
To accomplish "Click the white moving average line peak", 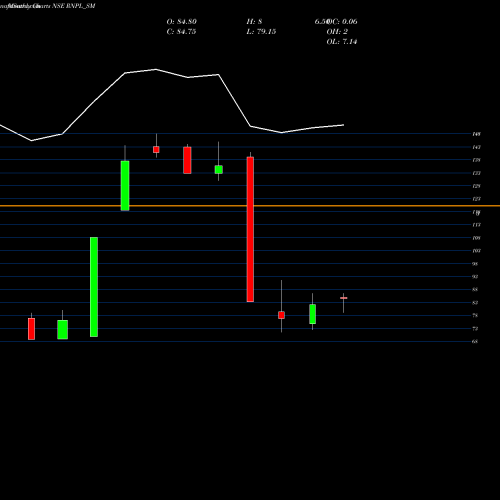I will point(156,69).
